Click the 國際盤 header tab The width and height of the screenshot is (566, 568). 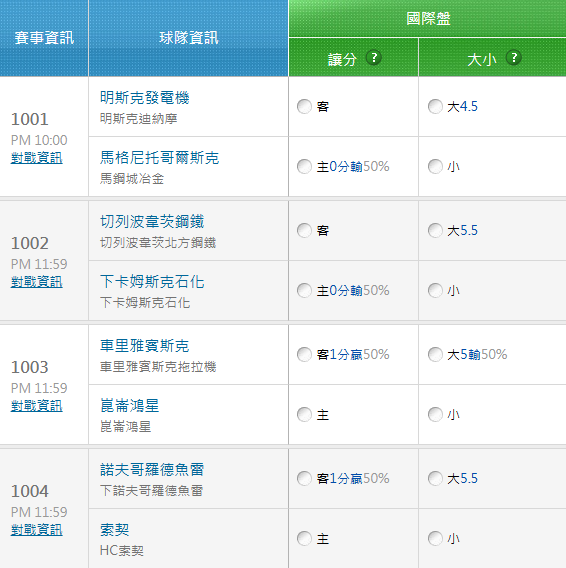[428, 18]
